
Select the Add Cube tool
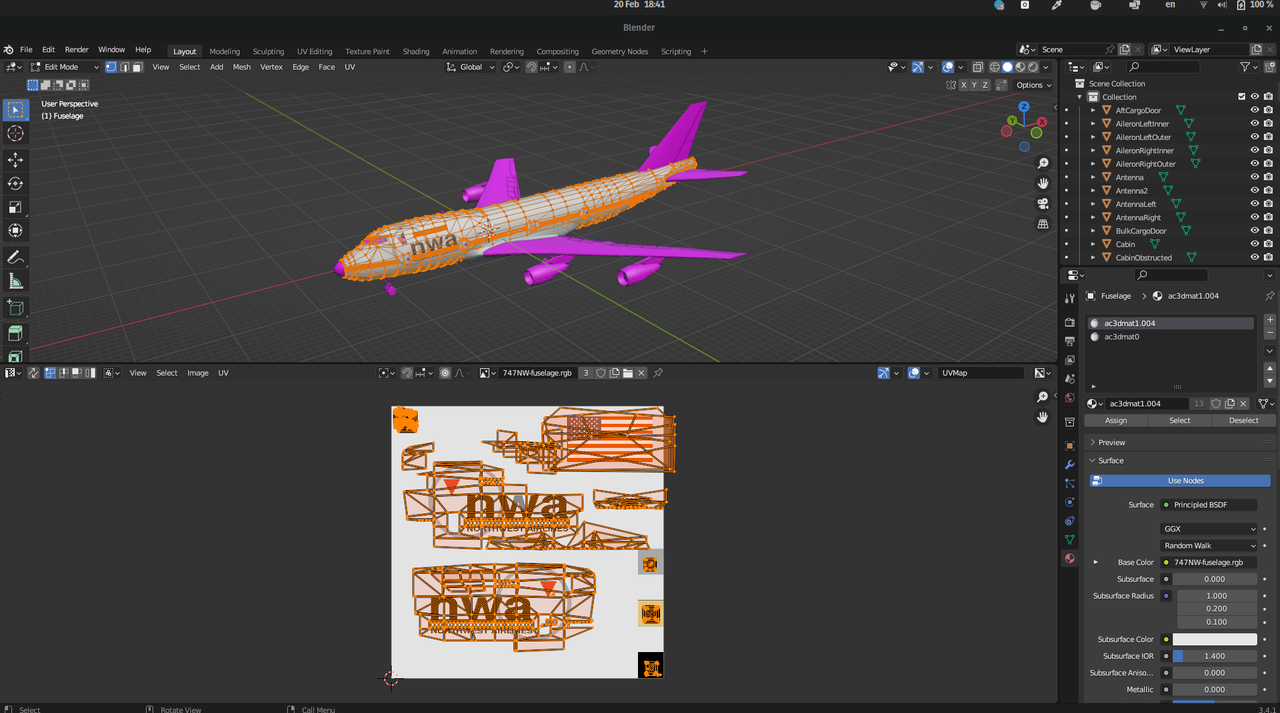[x=15, y=309]
